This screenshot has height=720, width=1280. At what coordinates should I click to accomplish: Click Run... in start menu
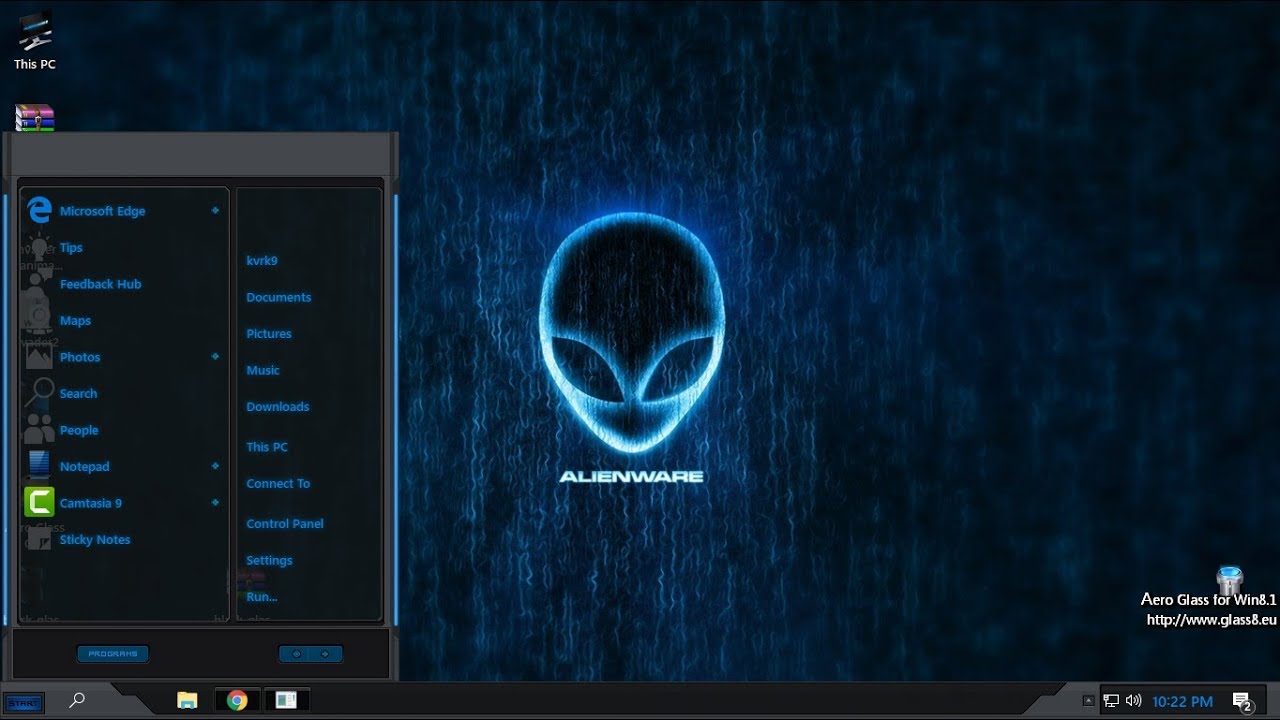pos(262,597)
